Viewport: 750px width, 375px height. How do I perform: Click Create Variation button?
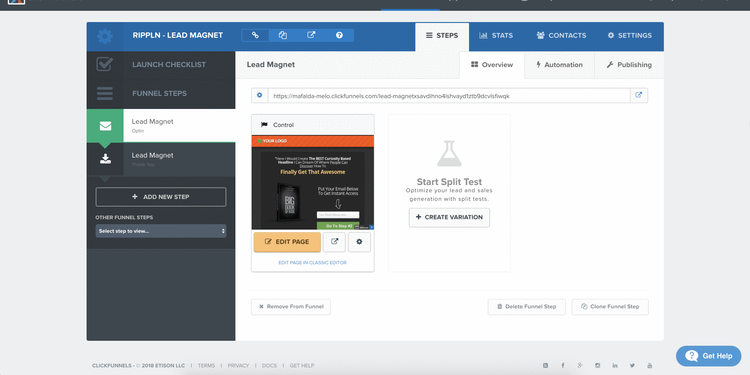pos(449,217)
